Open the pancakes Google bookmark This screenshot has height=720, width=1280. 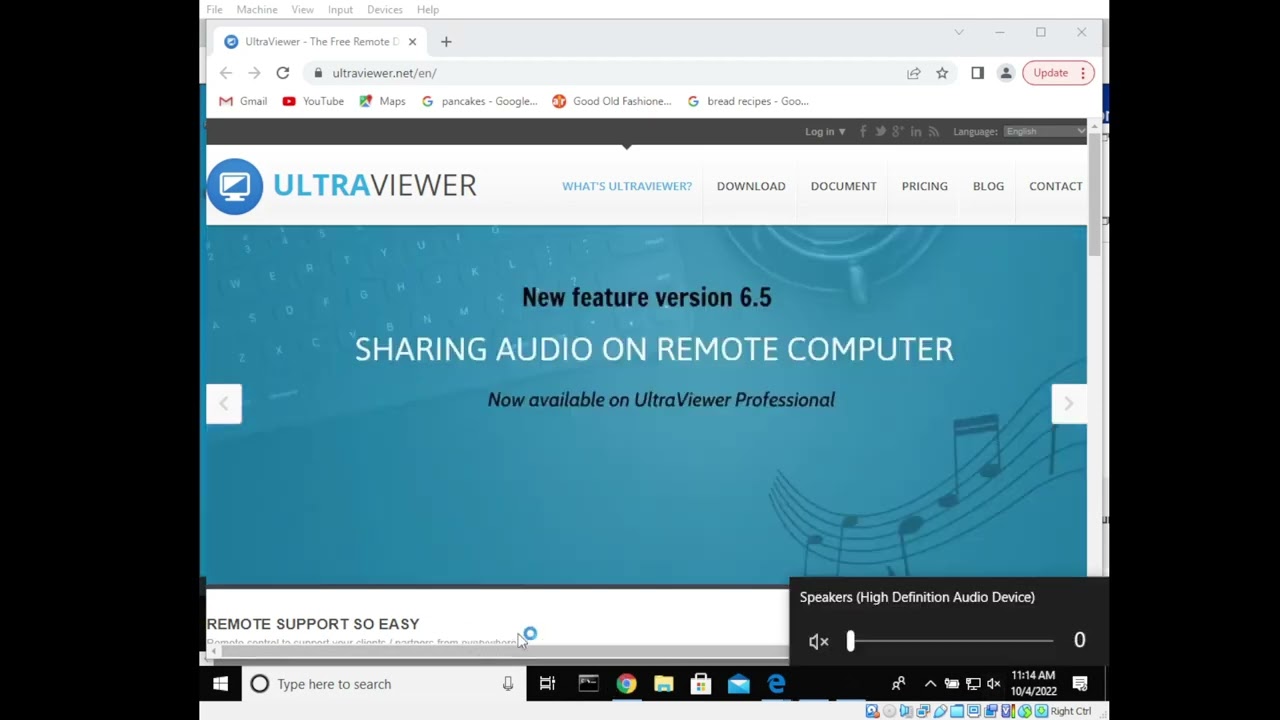(480, 101)
